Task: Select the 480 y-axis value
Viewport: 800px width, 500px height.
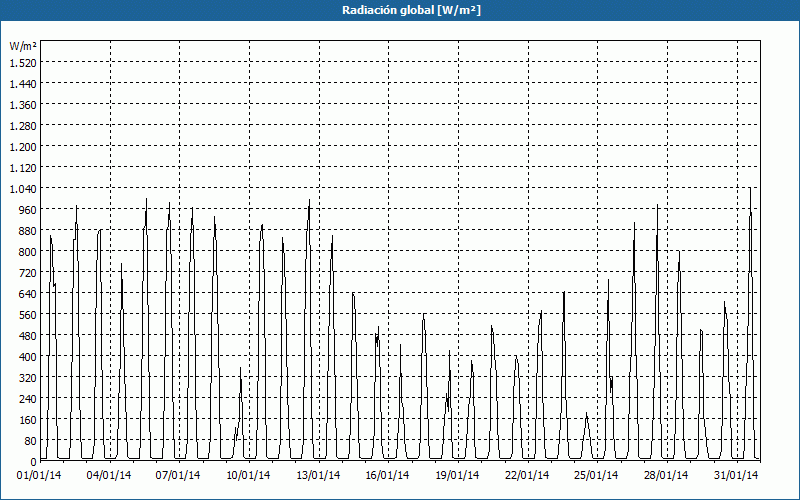Action: (x=28, y=336)
